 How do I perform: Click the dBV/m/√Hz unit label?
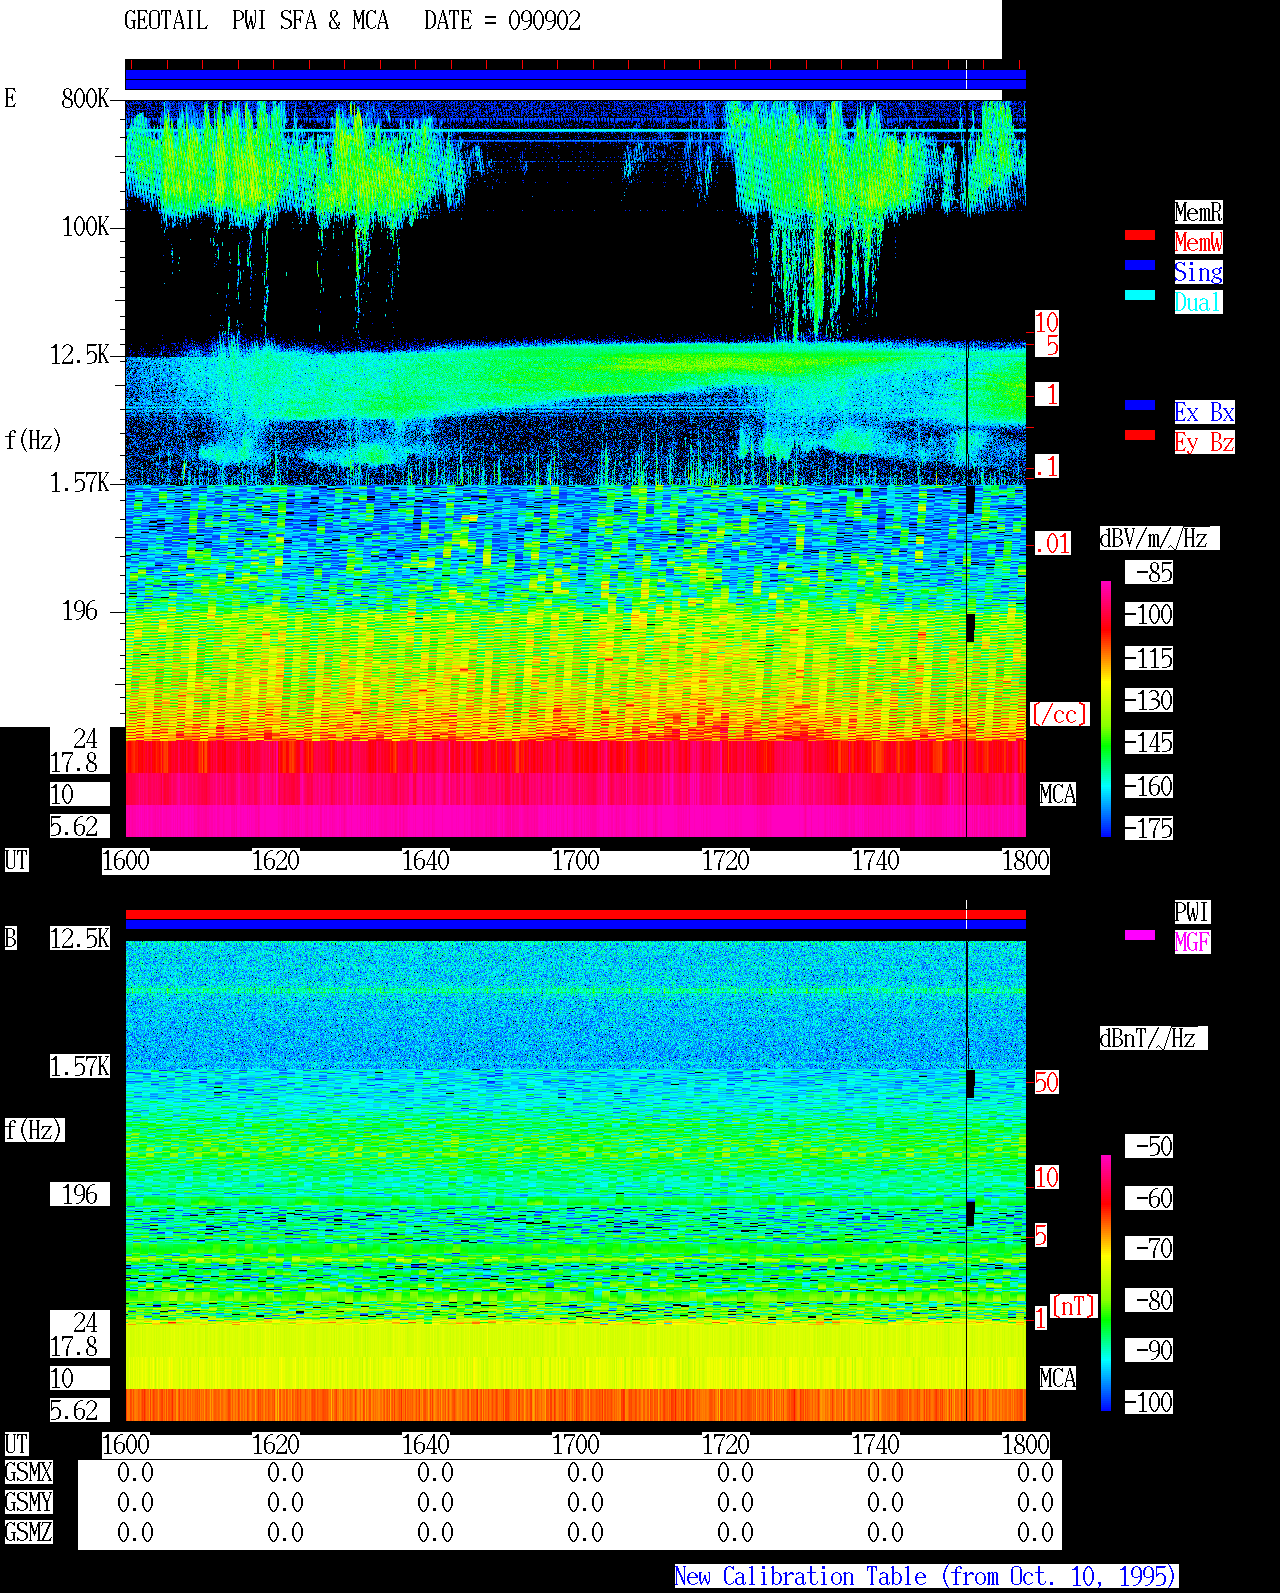(1159, 538)
